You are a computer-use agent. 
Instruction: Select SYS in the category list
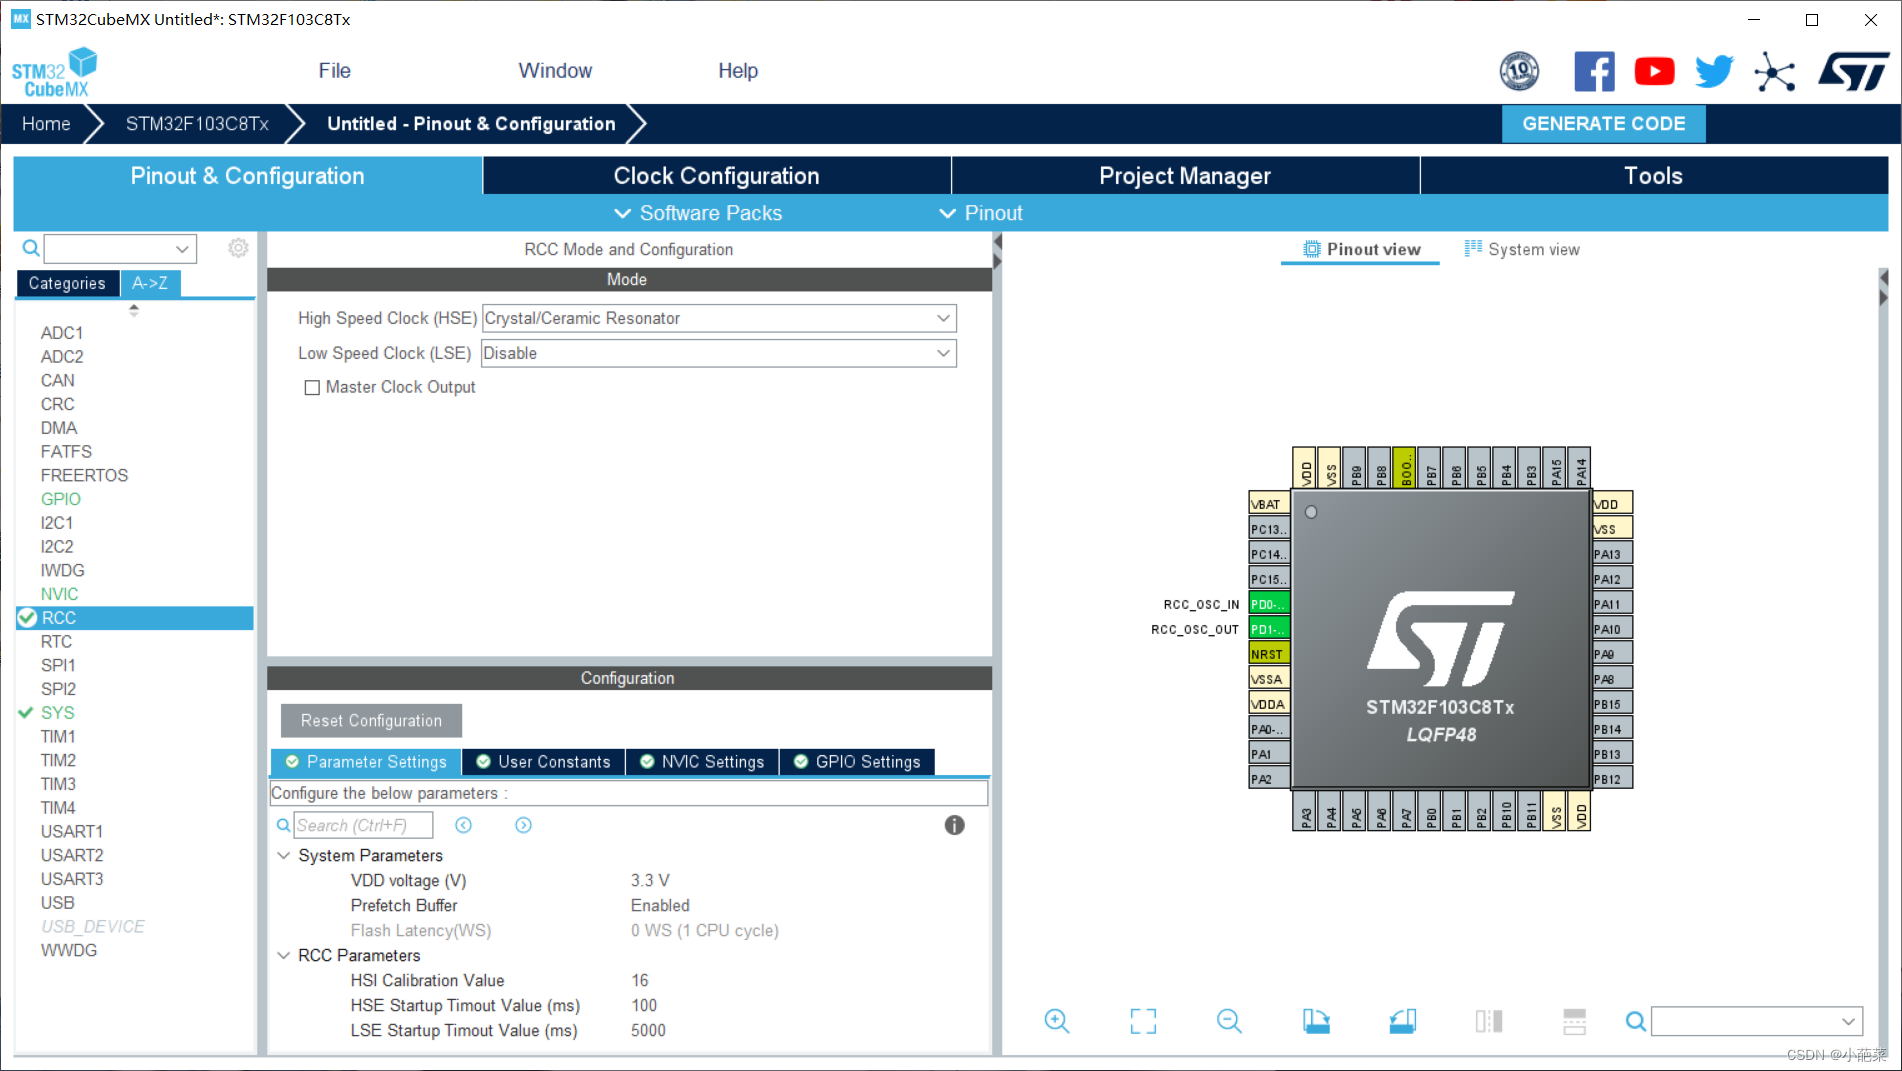pyautogui.click(x=57, y=713)
